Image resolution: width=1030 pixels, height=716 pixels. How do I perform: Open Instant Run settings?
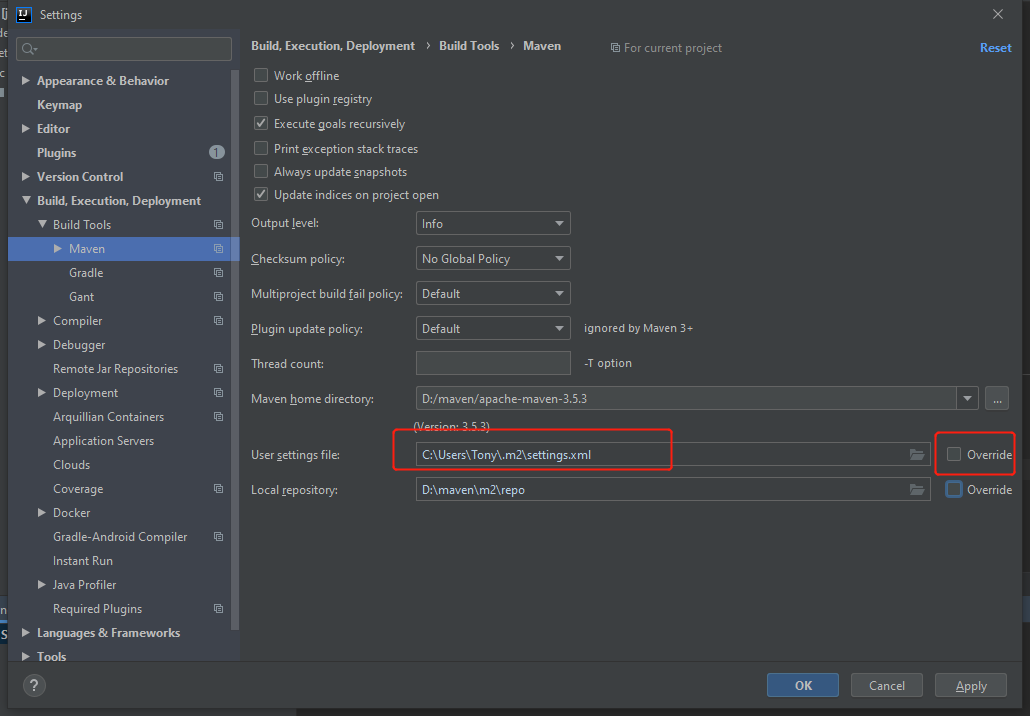coord(83,561)
